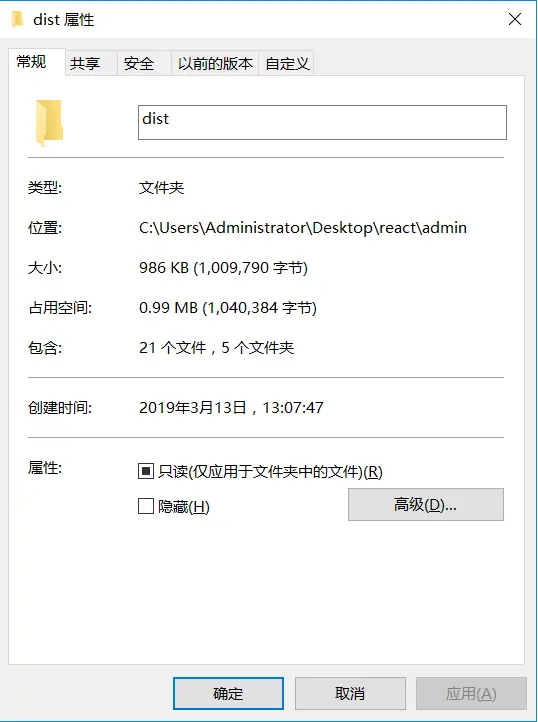Click the 取消 cancel button
Image resolution: width=538 pixels, height=722 pixels.
pyautogui.click(x=350, y=693)
